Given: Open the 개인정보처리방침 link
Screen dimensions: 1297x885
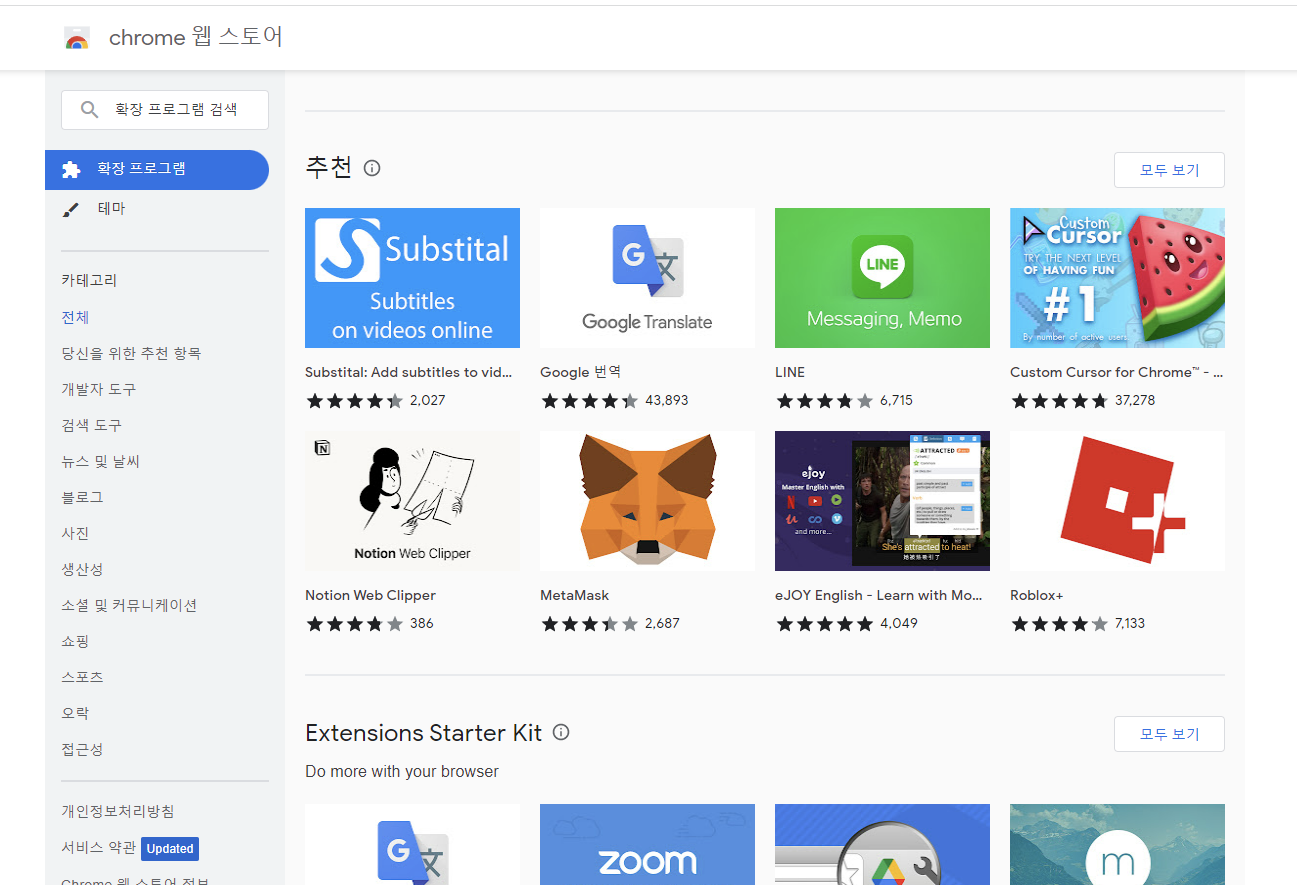Looking at the screenshot, I should [x=118, y=811].
